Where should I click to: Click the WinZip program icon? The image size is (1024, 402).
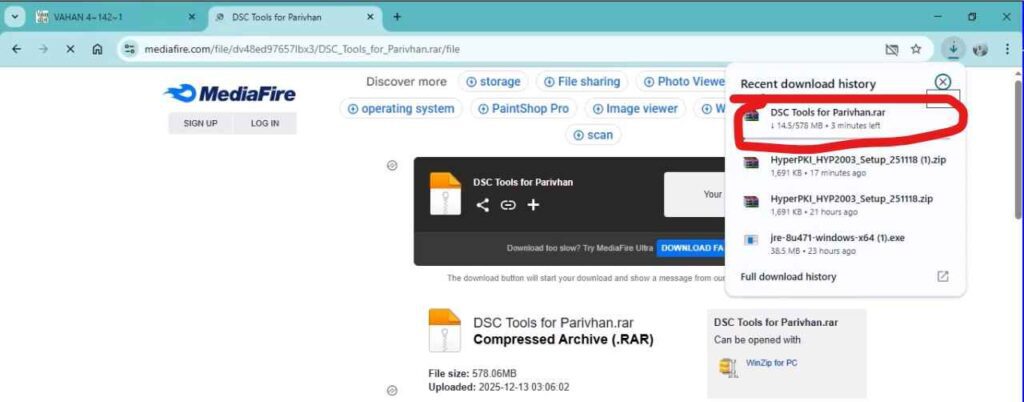[x=728, y=366]
